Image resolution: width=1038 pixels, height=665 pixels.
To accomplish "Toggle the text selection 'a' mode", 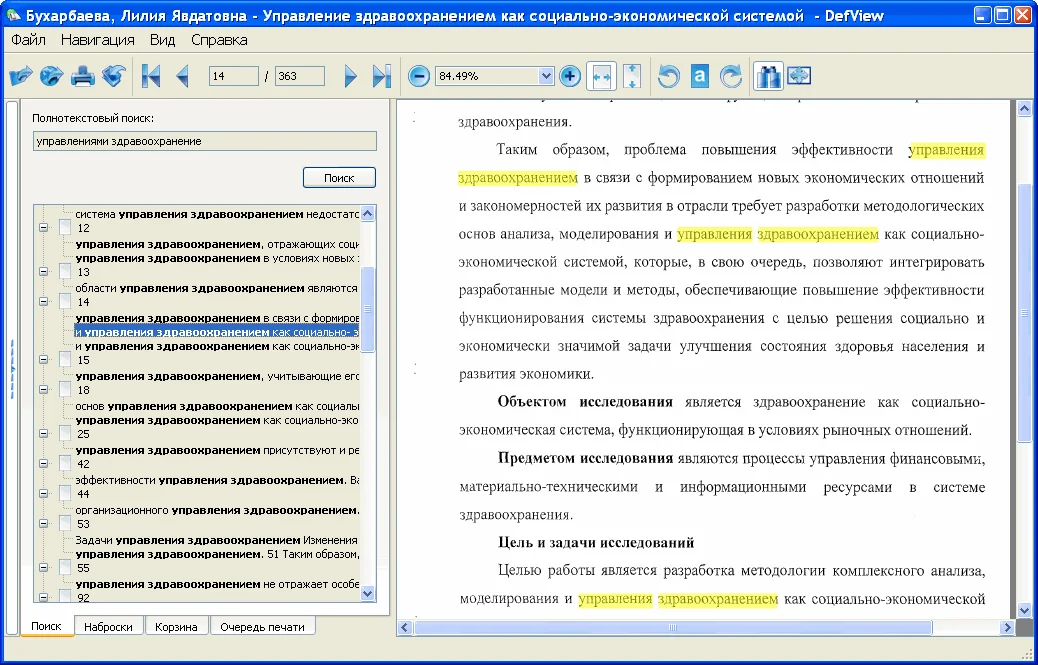I will [x=700, y=75].
